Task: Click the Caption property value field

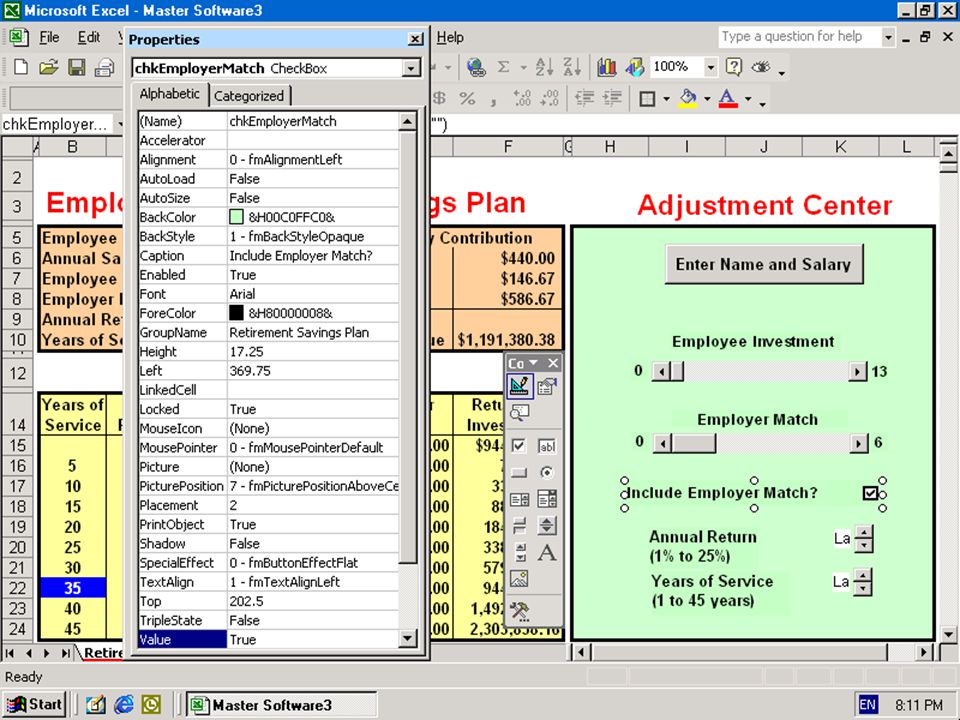Action: pyautogui.click(x=313, y=256)
